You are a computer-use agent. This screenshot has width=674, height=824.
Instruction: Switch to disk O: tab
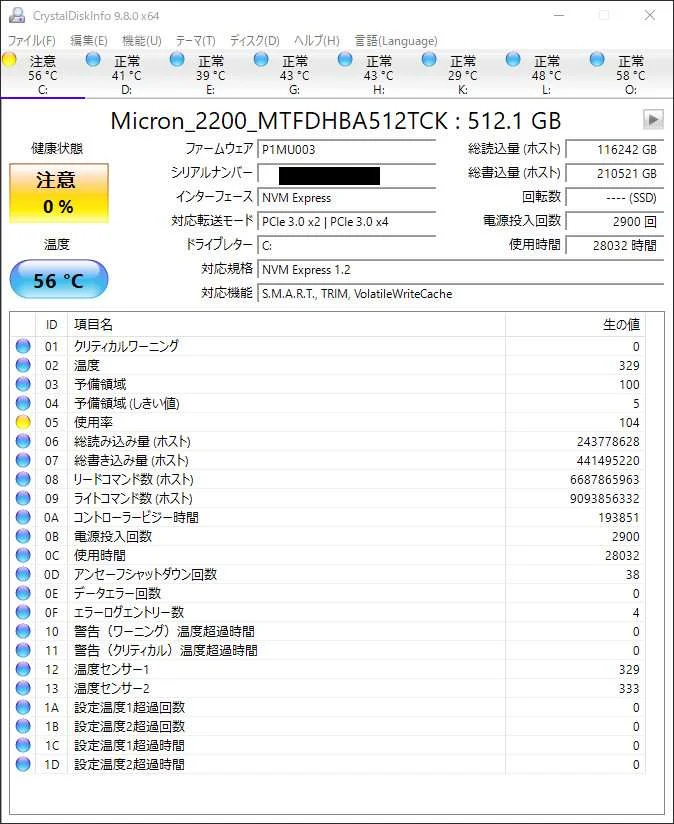[631, 75]
